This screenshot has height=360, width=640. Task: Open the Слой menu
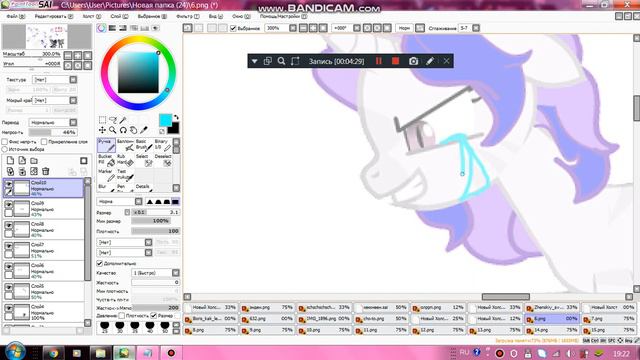pos(119,16)
